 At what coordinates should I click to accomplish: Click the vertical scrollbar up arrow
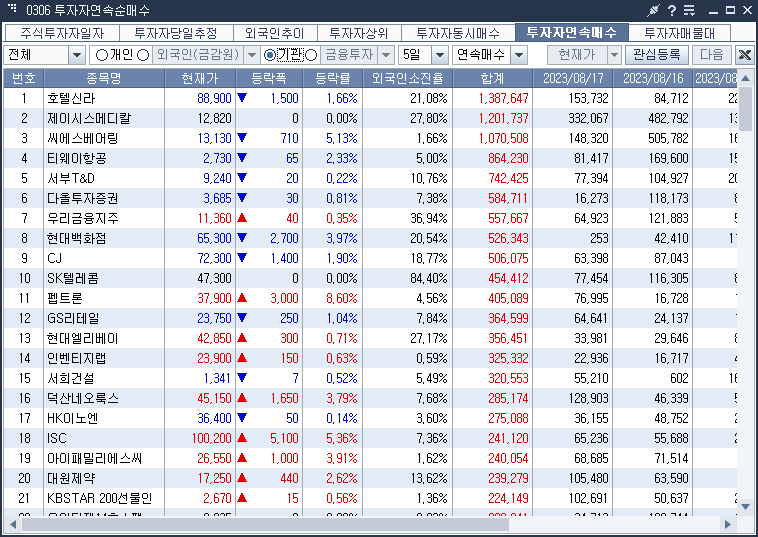(x=745, y=78)
